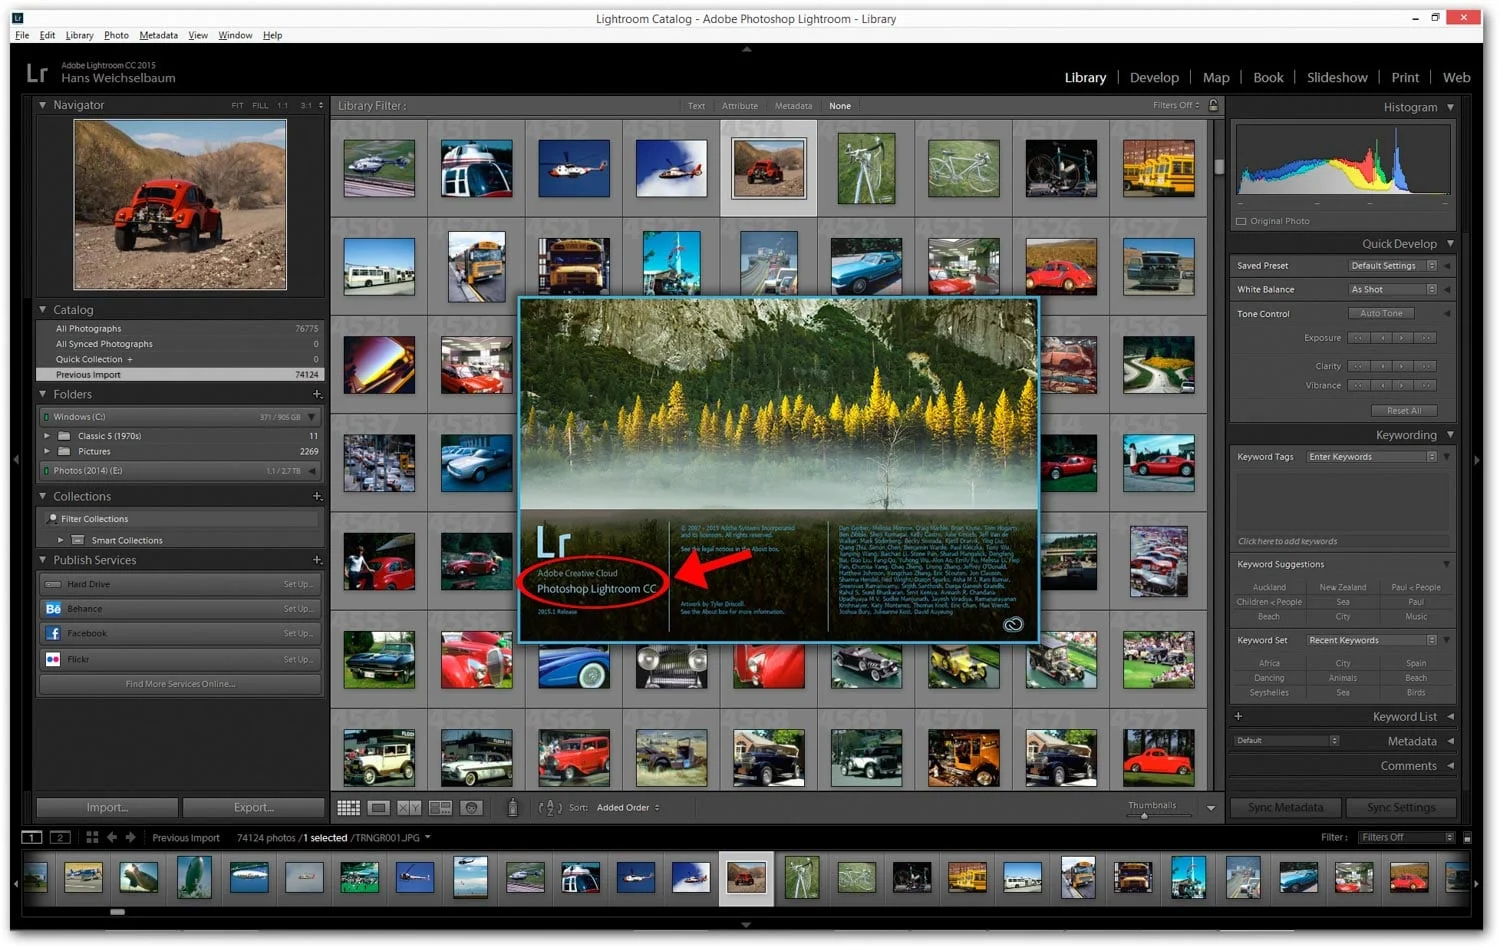
Task: Expand Smart Collections set
Action: 60,541
